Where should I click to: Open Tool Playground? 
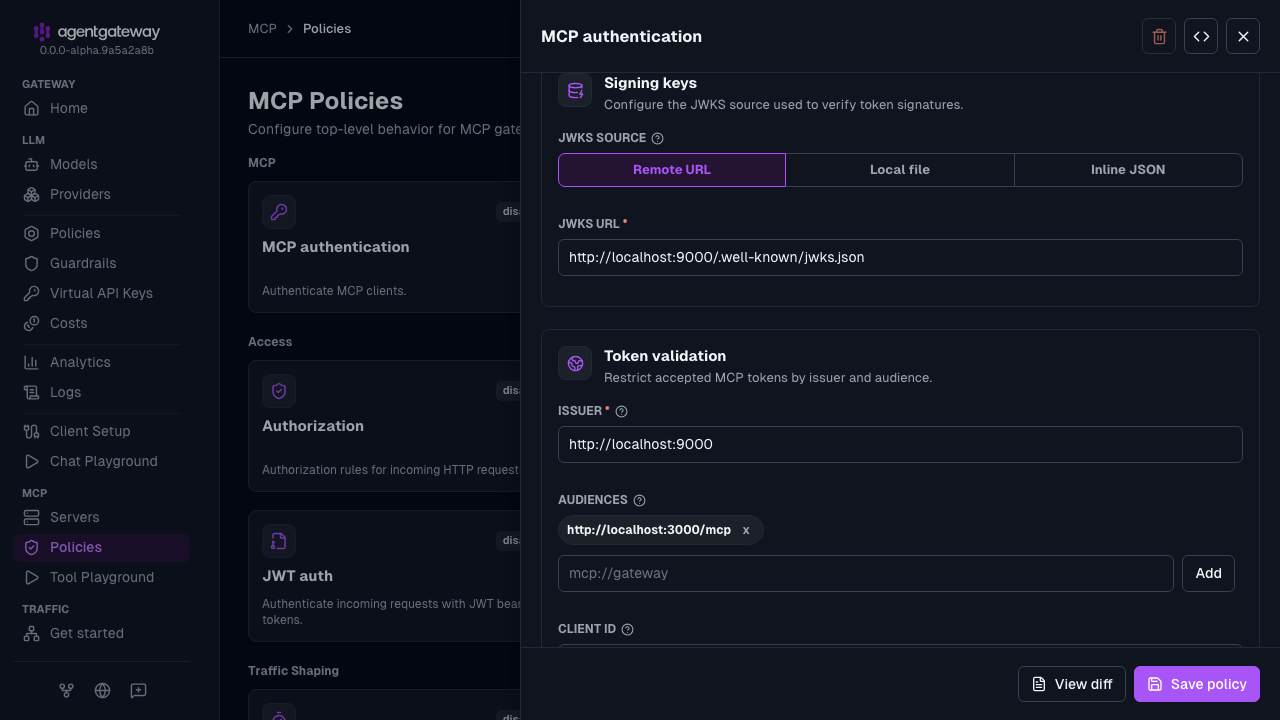[102, 577]
